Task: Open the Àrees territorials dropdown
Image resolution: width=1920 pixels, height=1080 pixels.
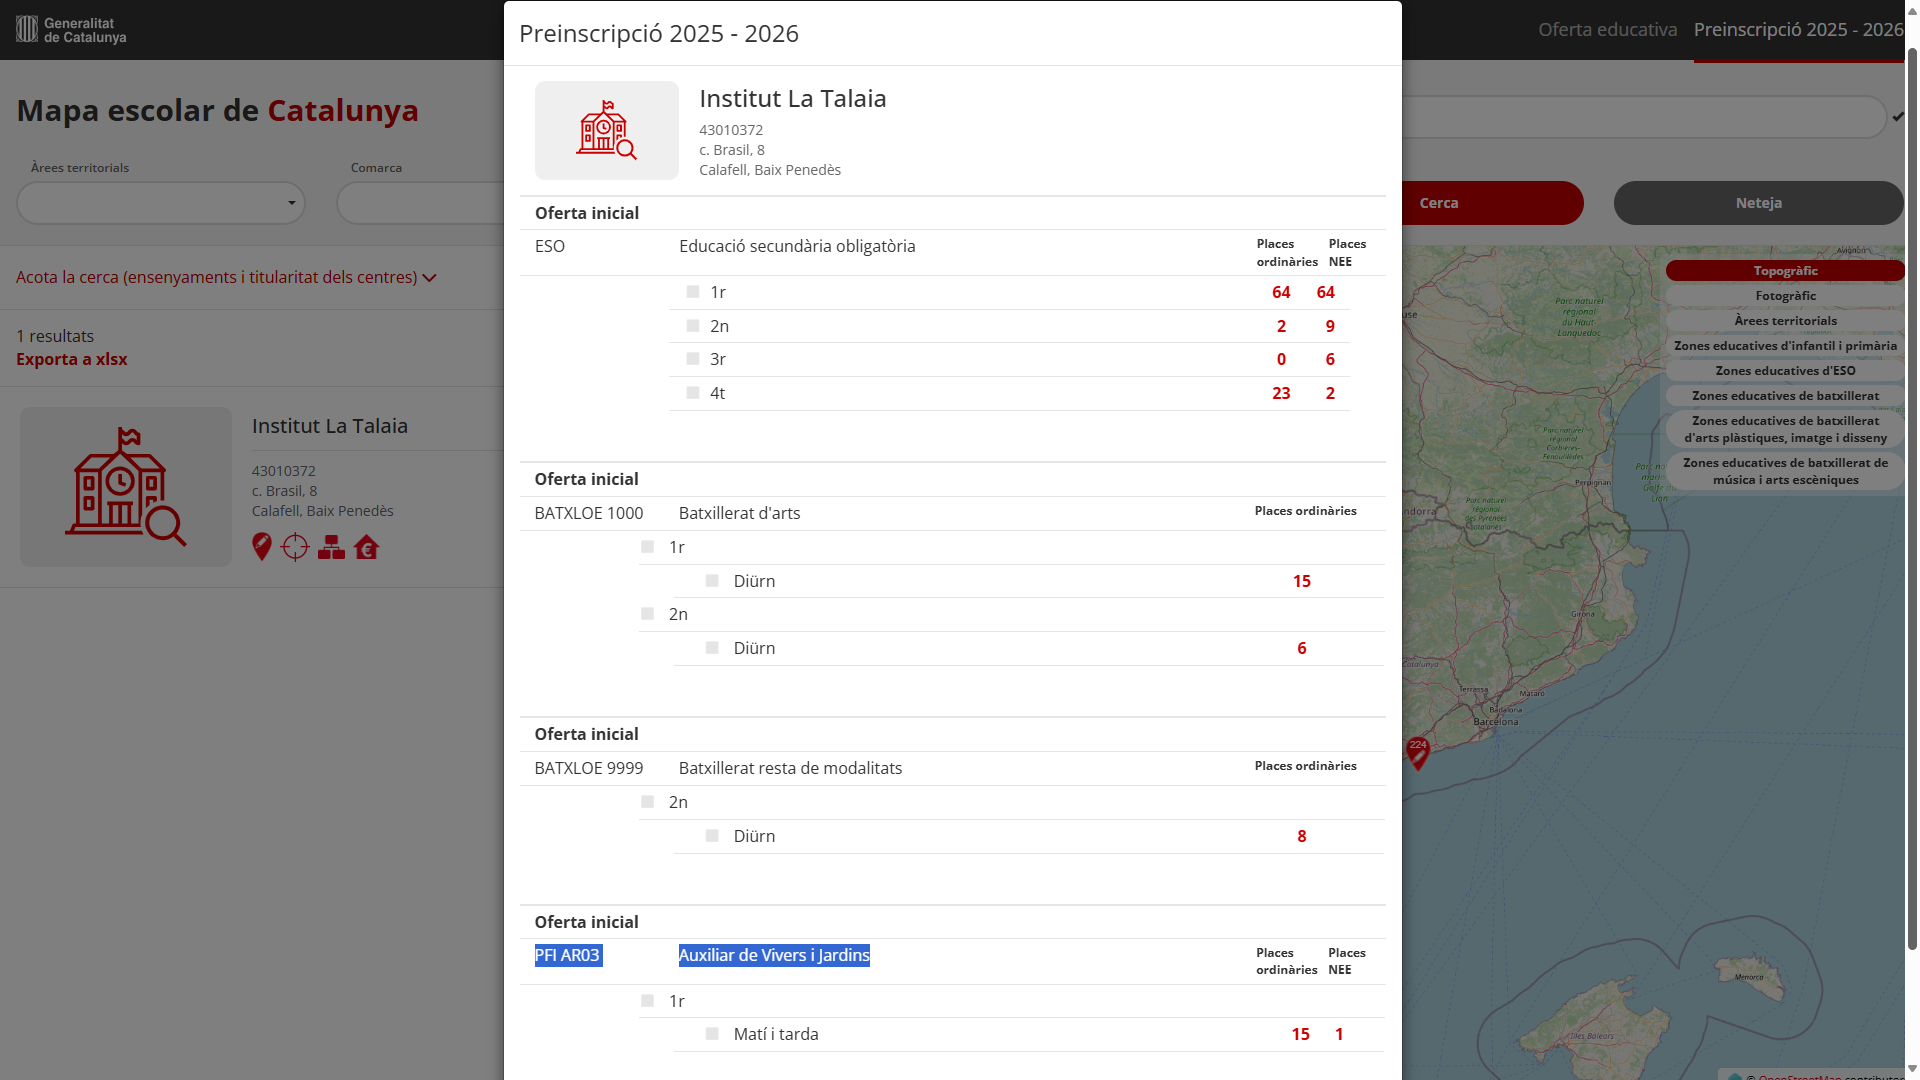Action: [161, 203]
